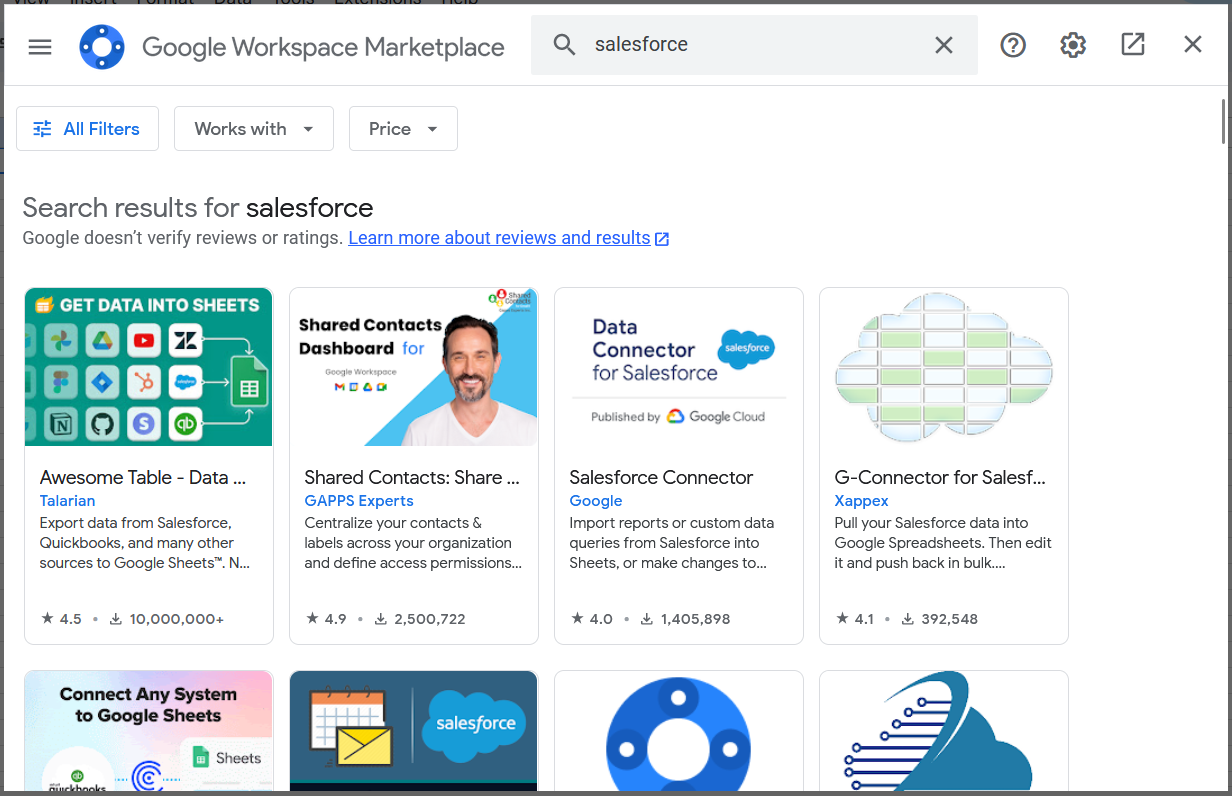The image size is (1232, 796).
Task: Click the search magnifier icon
Action: coord(564,44)
